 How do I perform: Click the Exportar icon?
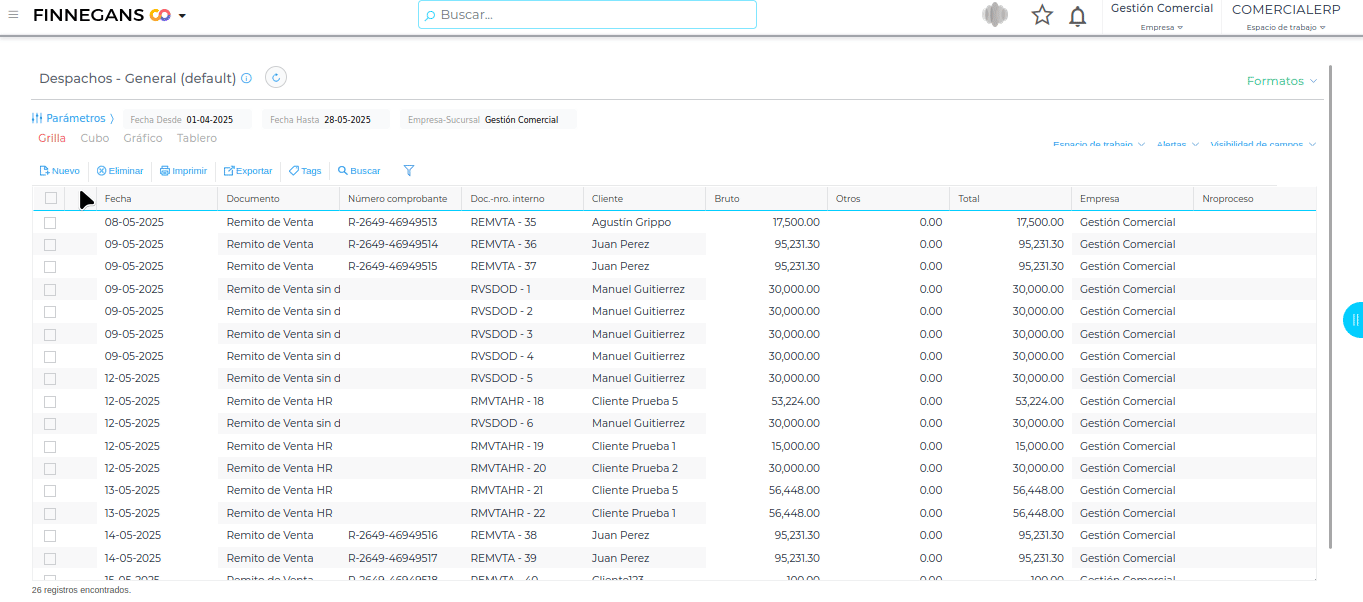(229, 171)
